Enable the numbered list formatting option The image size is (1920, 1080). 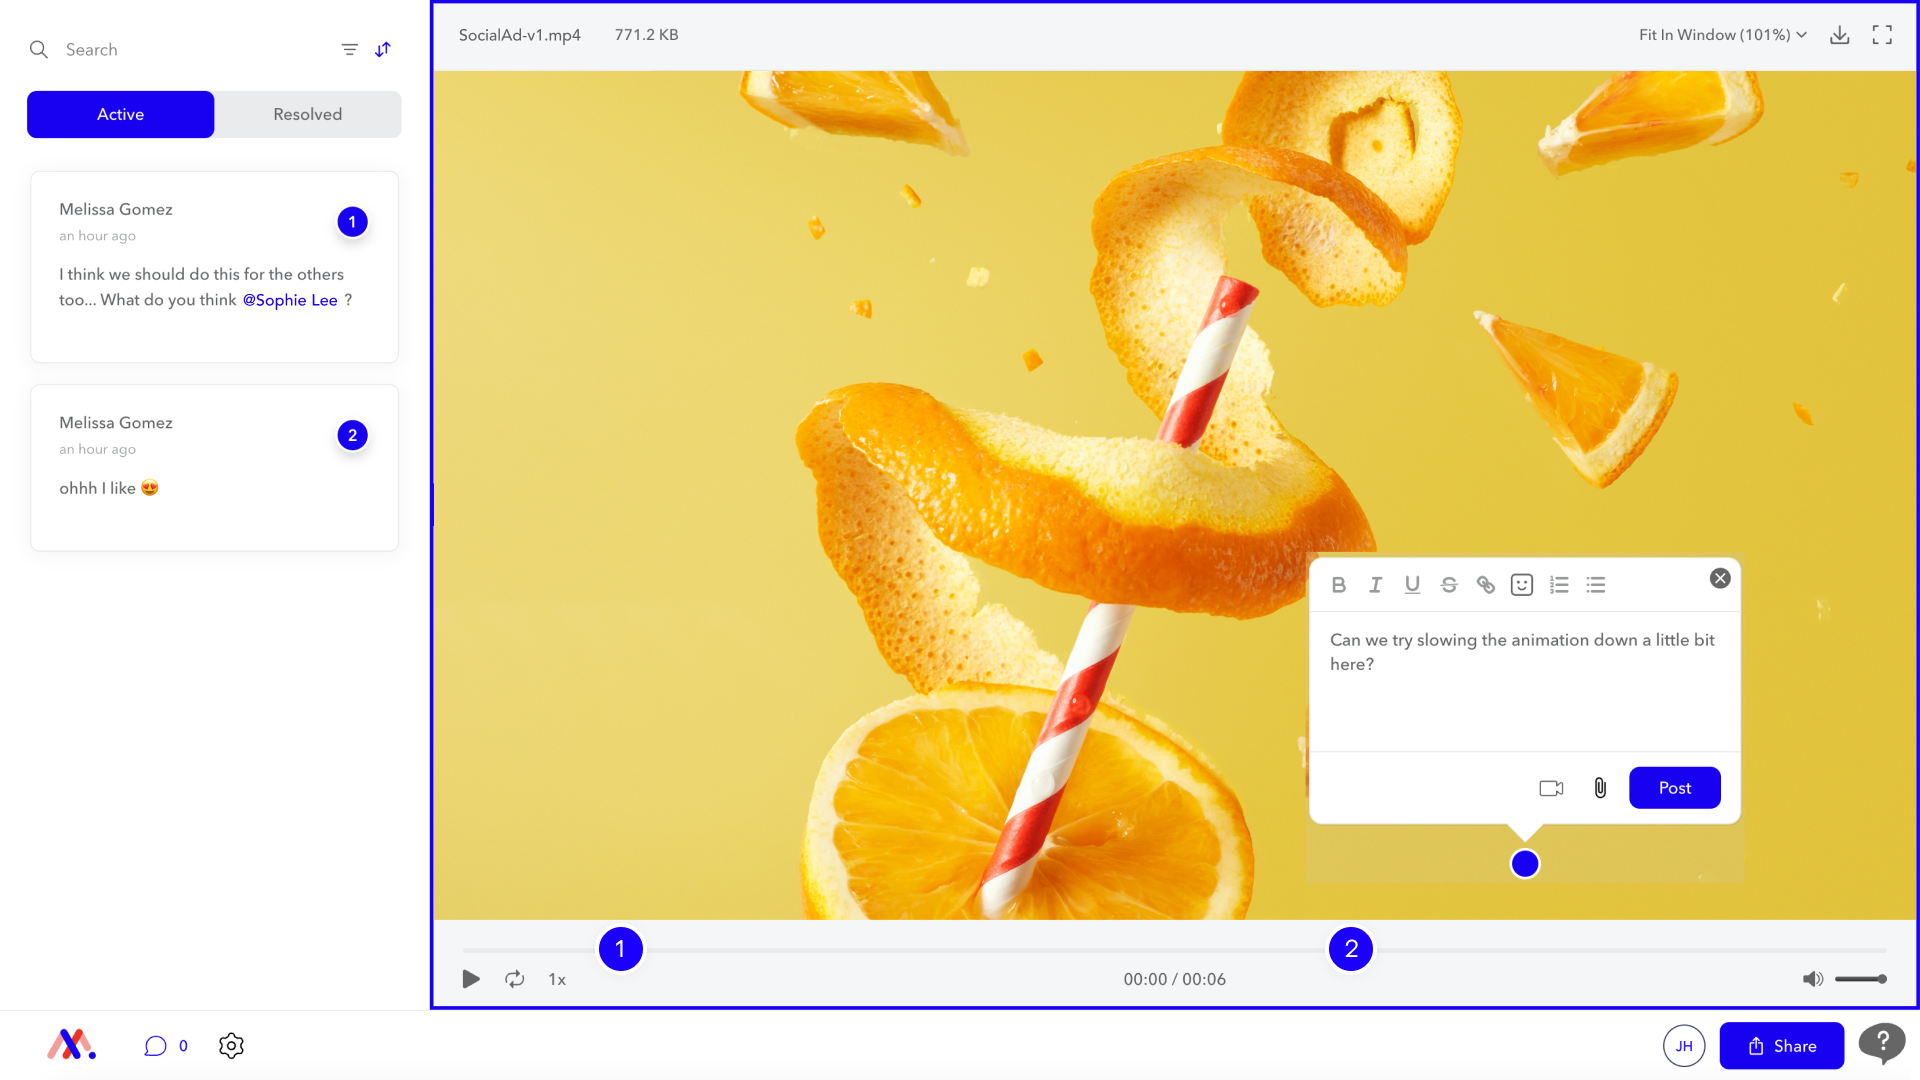coord(1559,585)
